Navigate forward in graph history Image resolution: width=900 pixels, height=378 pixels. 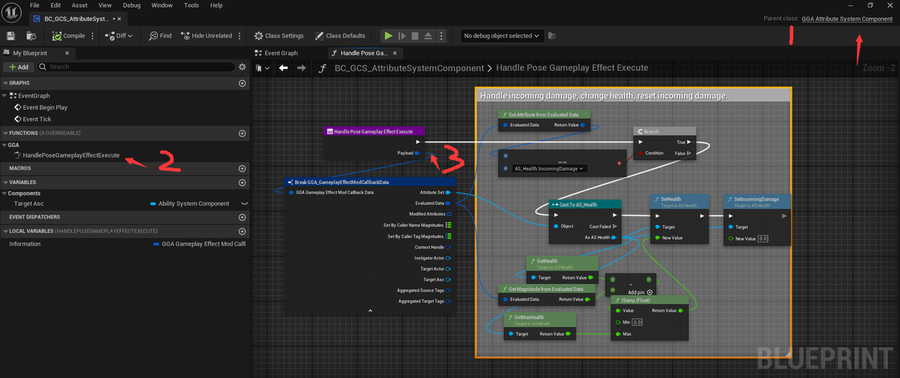pyautogui.click(x=301, y=68)
